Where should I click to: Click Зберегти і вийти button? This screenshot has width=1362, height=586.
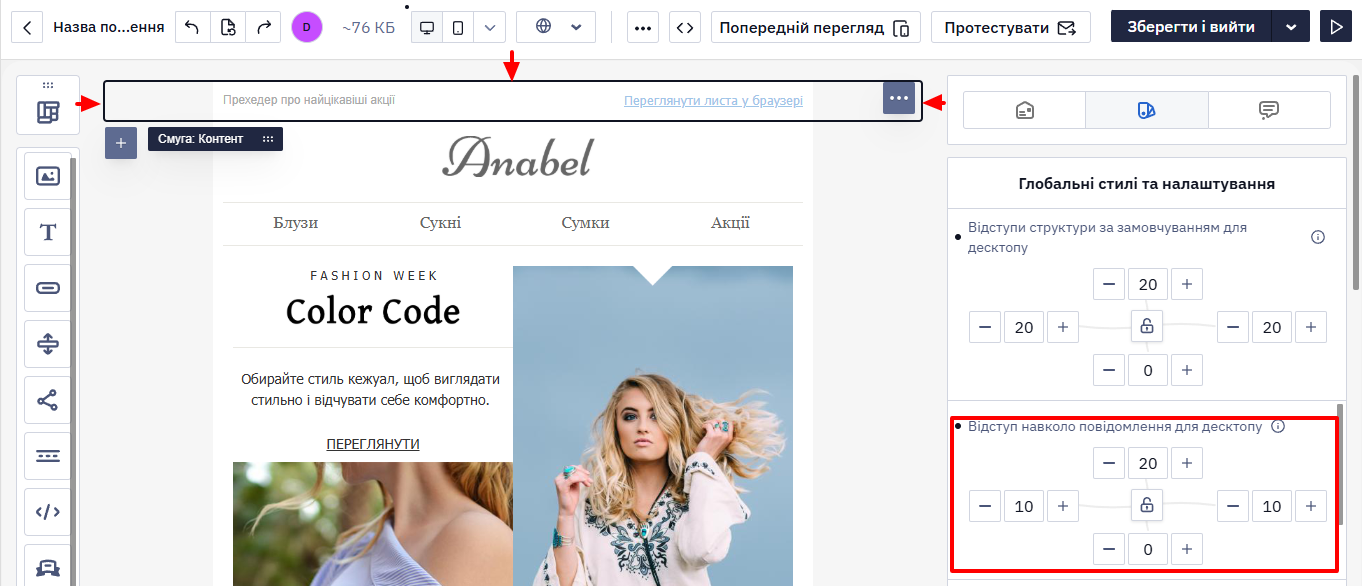pos(1191,27)
